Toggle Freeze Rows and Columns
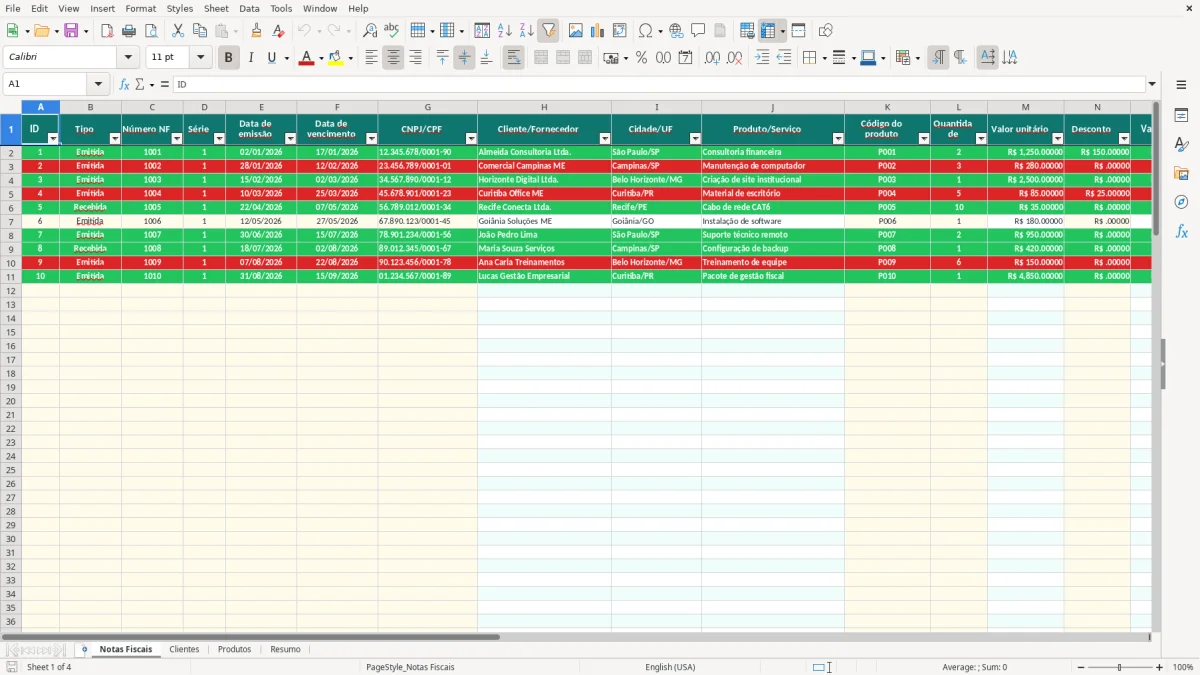The image size is (1200, 675). coord(768,31)
